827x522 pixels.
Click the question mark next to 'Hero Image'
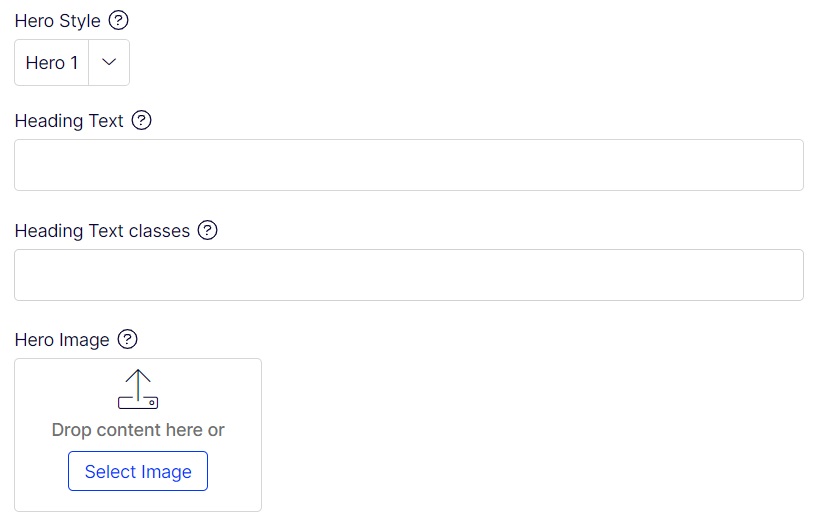[x=127, y=340]
